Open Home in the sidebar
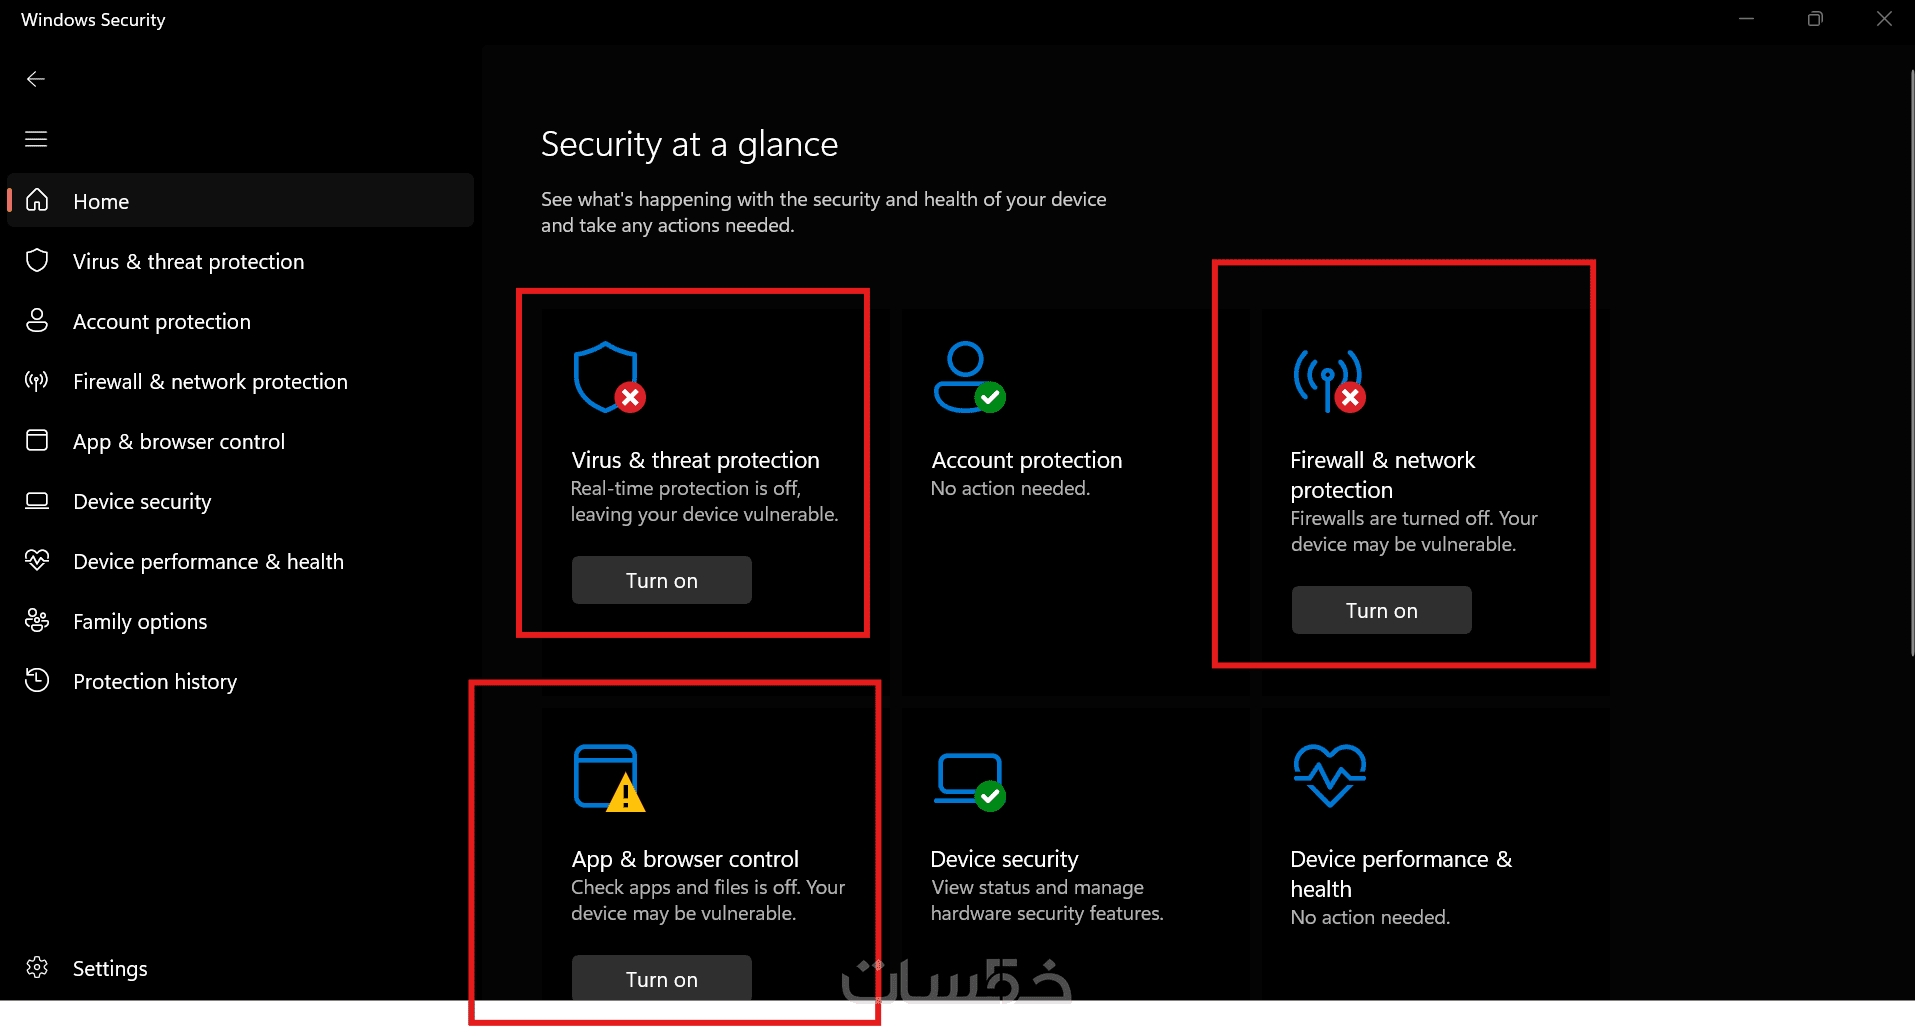Image resolution: width=1915 pixels, height=1026 pixels. tap(101, 201)
